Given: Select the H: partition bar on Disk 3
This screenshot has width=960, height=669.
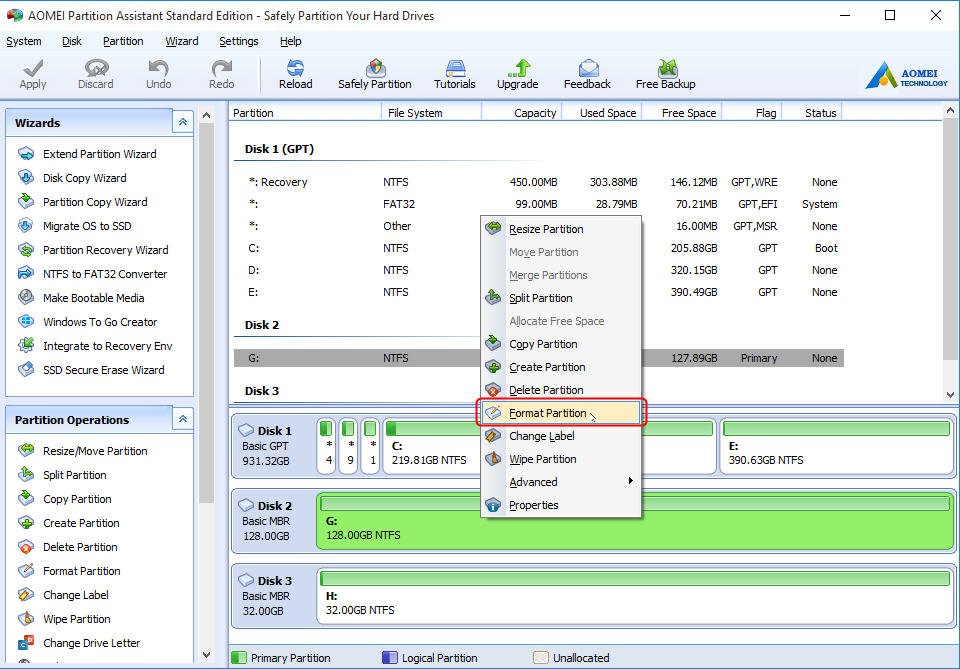Looking at the screenshot, I should (634, 595).
